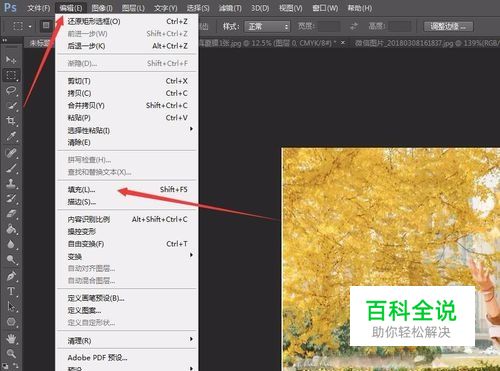Screen dimensions: 500x371
Task: Close the CMYK/8# document tab
Action: click(x=343, y=43)
